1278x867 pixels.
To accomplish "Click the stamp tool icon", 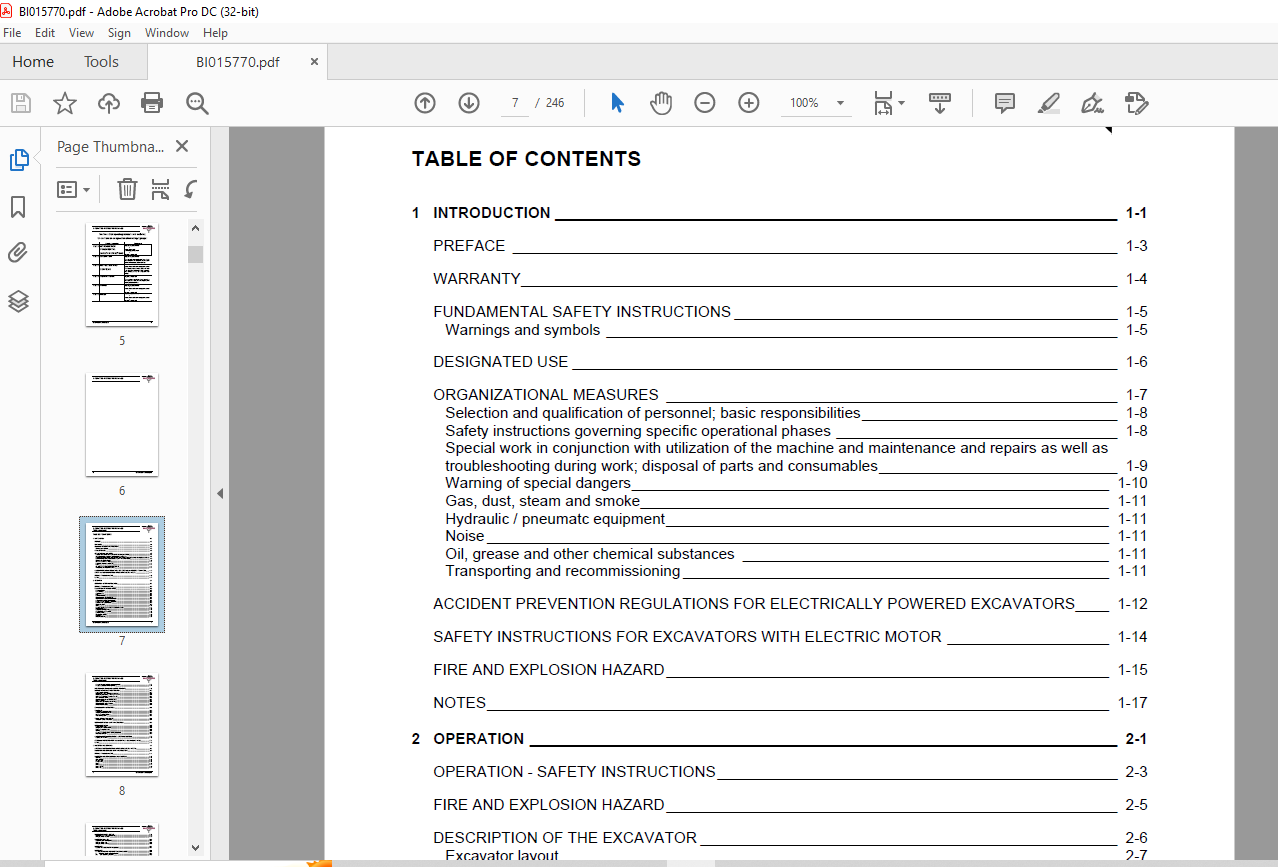I will 1136,103.
